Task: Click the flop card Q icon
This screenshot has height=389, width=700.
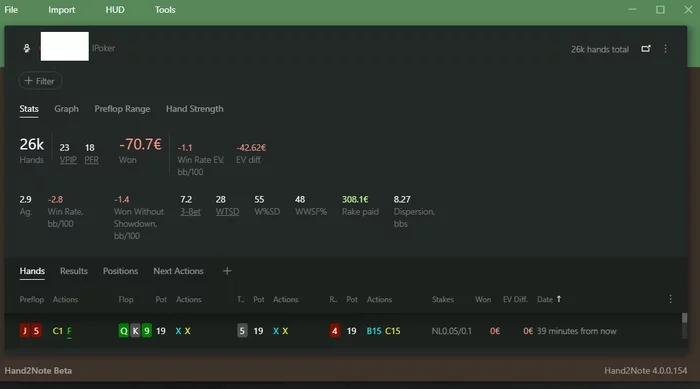Action: coord(124,331)
